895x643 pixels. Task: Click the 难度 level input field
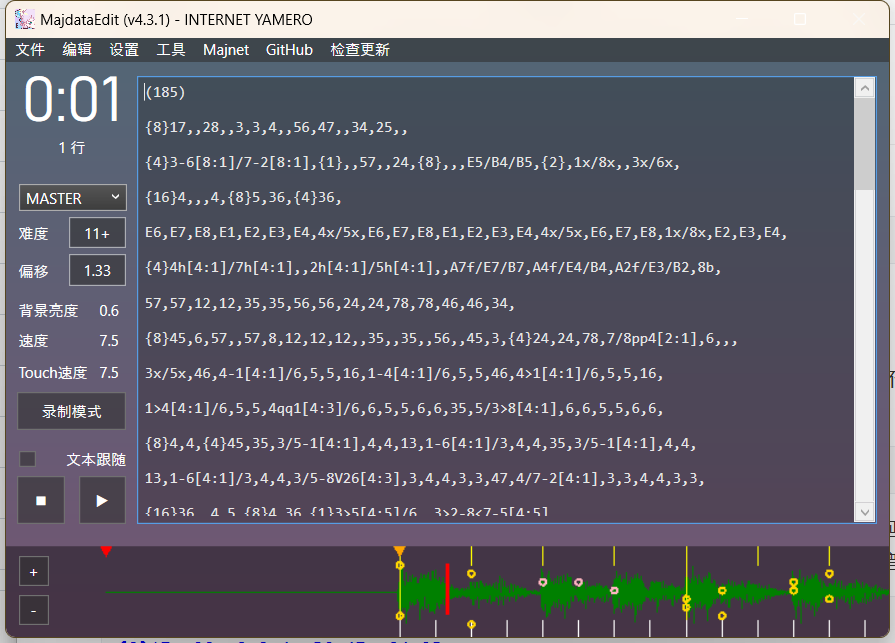click(x=97, y=233)
